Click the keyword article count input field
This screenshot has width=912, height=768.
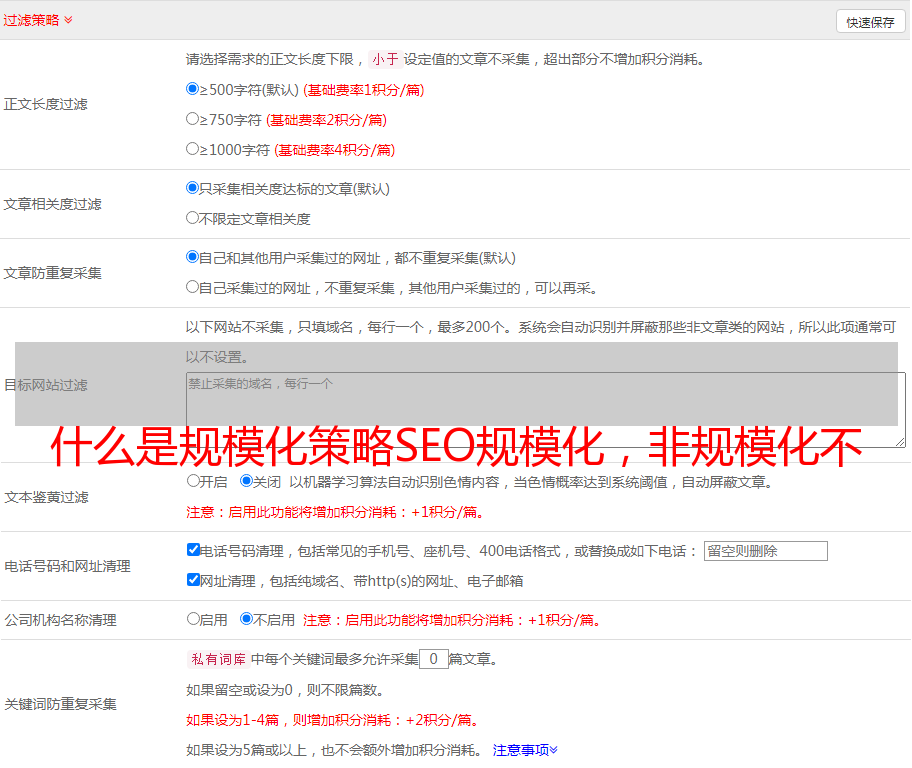point(433,659)
